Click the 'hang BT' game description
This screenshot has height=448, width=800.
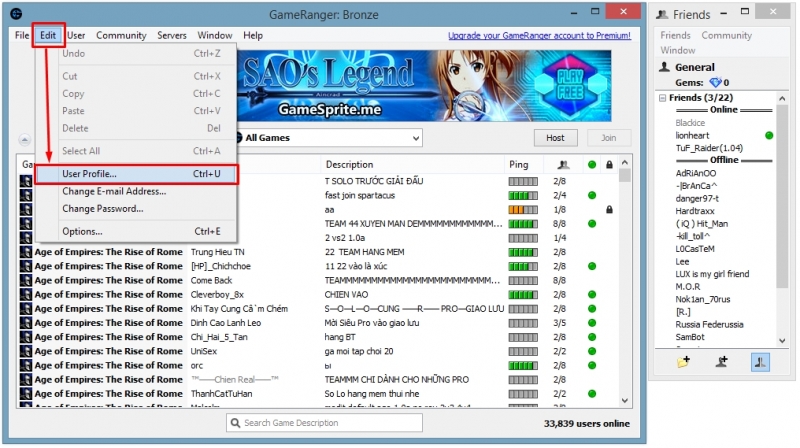coord(340,337)
